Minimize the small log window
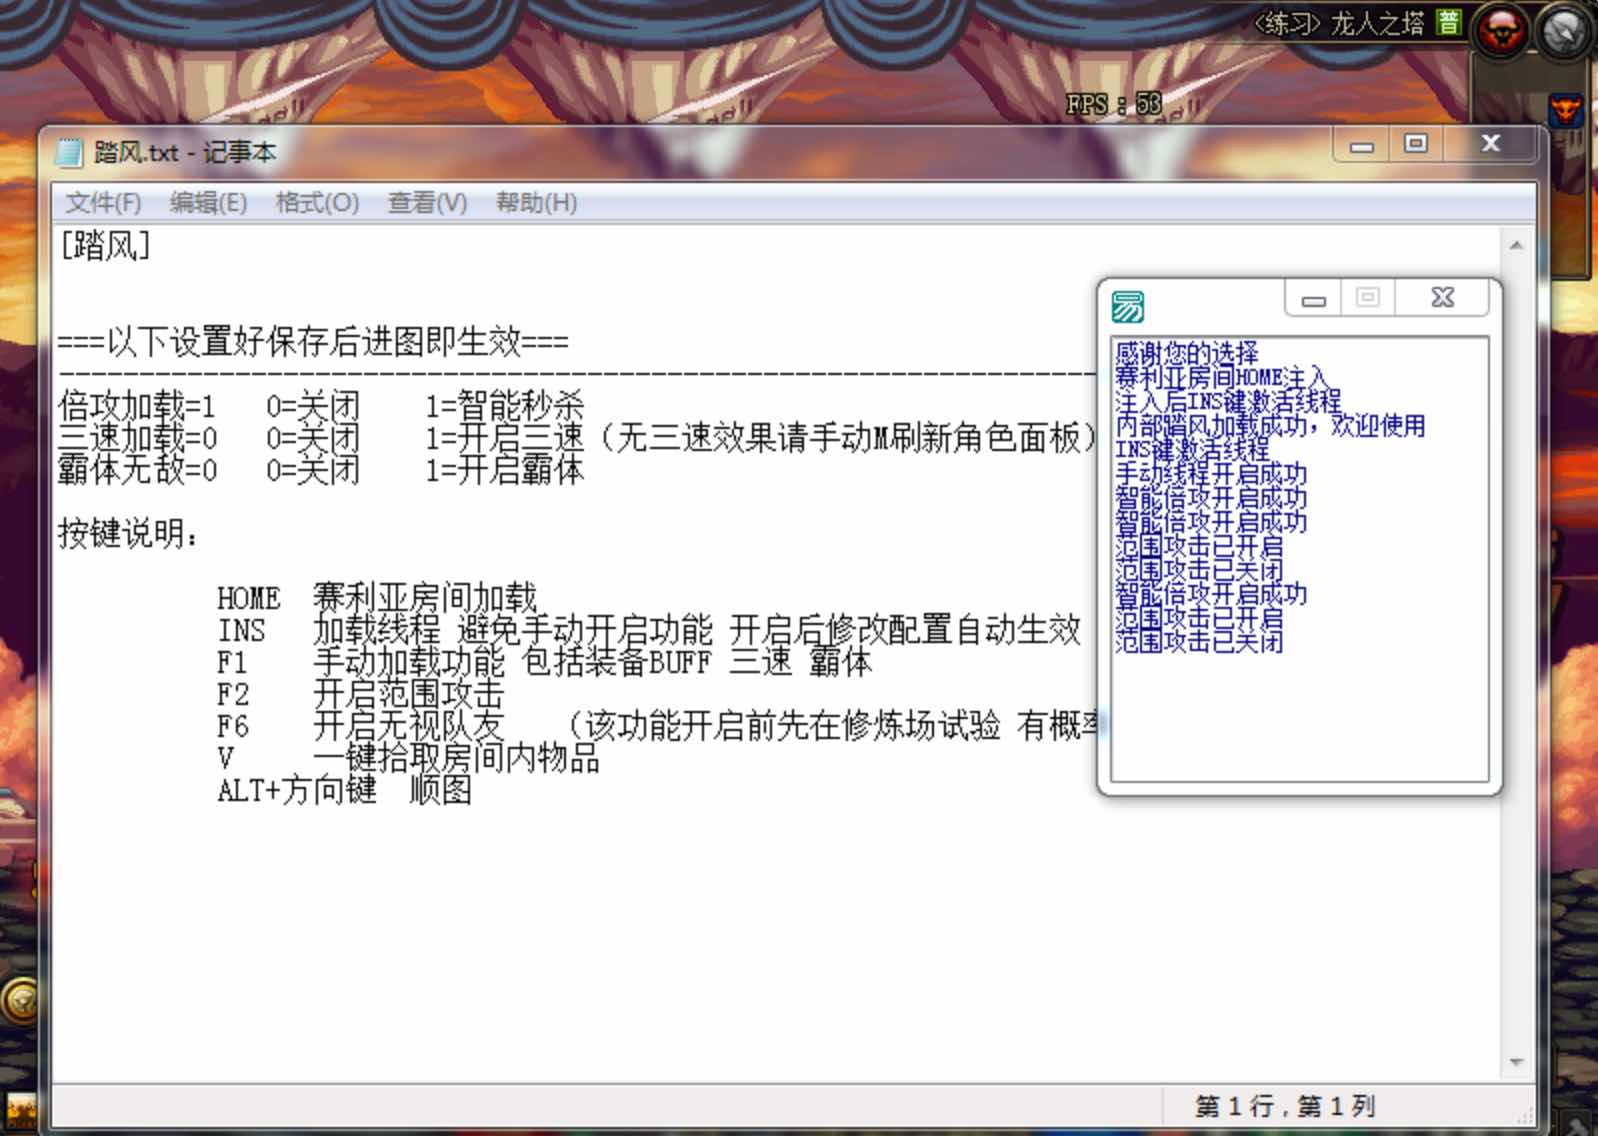The image size is (1598, 1136). 1314,298
